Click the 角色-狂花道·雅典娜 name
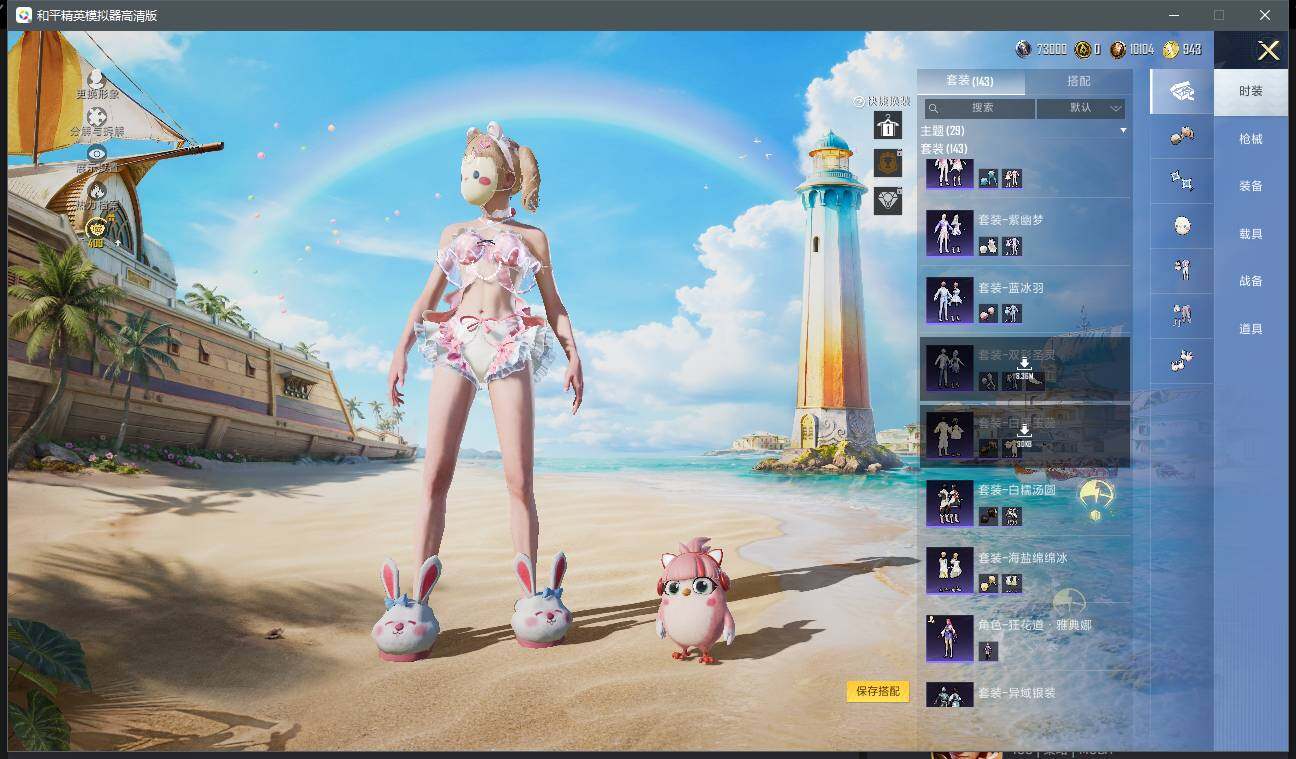Viewport: 1296px width, 759px height. (x=1035, y=626)
